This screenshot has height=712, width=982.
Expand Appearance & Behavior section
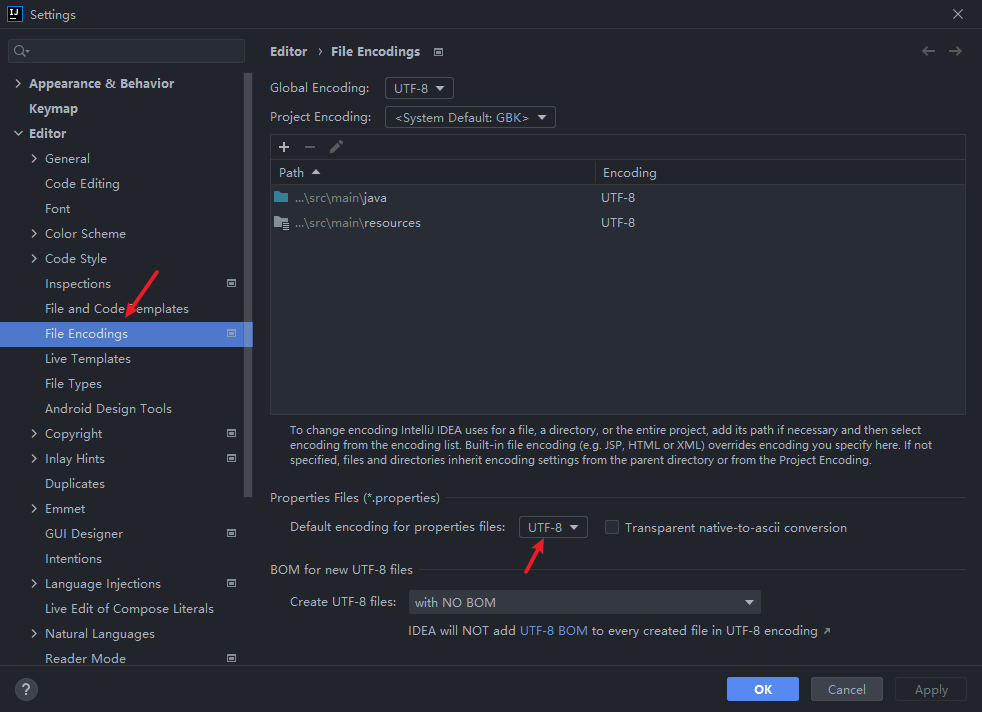tap(18, 83)
